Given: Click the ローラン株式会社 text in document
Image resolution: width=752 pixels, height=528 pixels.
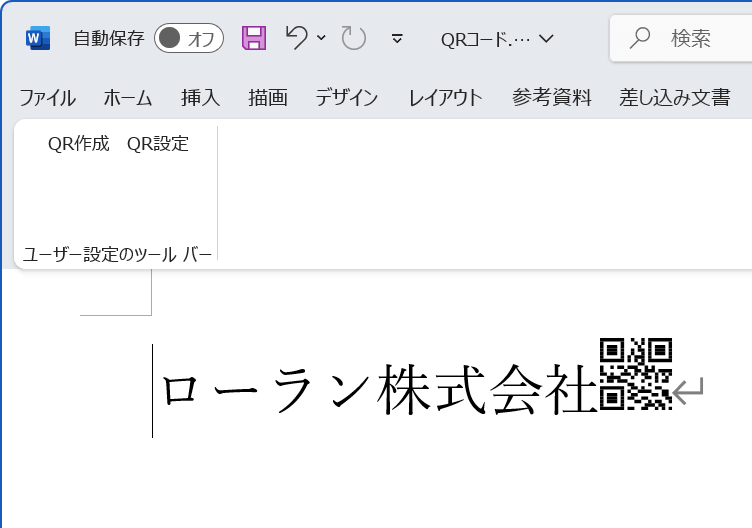Looking at the screenshot, I should (379, 389).
